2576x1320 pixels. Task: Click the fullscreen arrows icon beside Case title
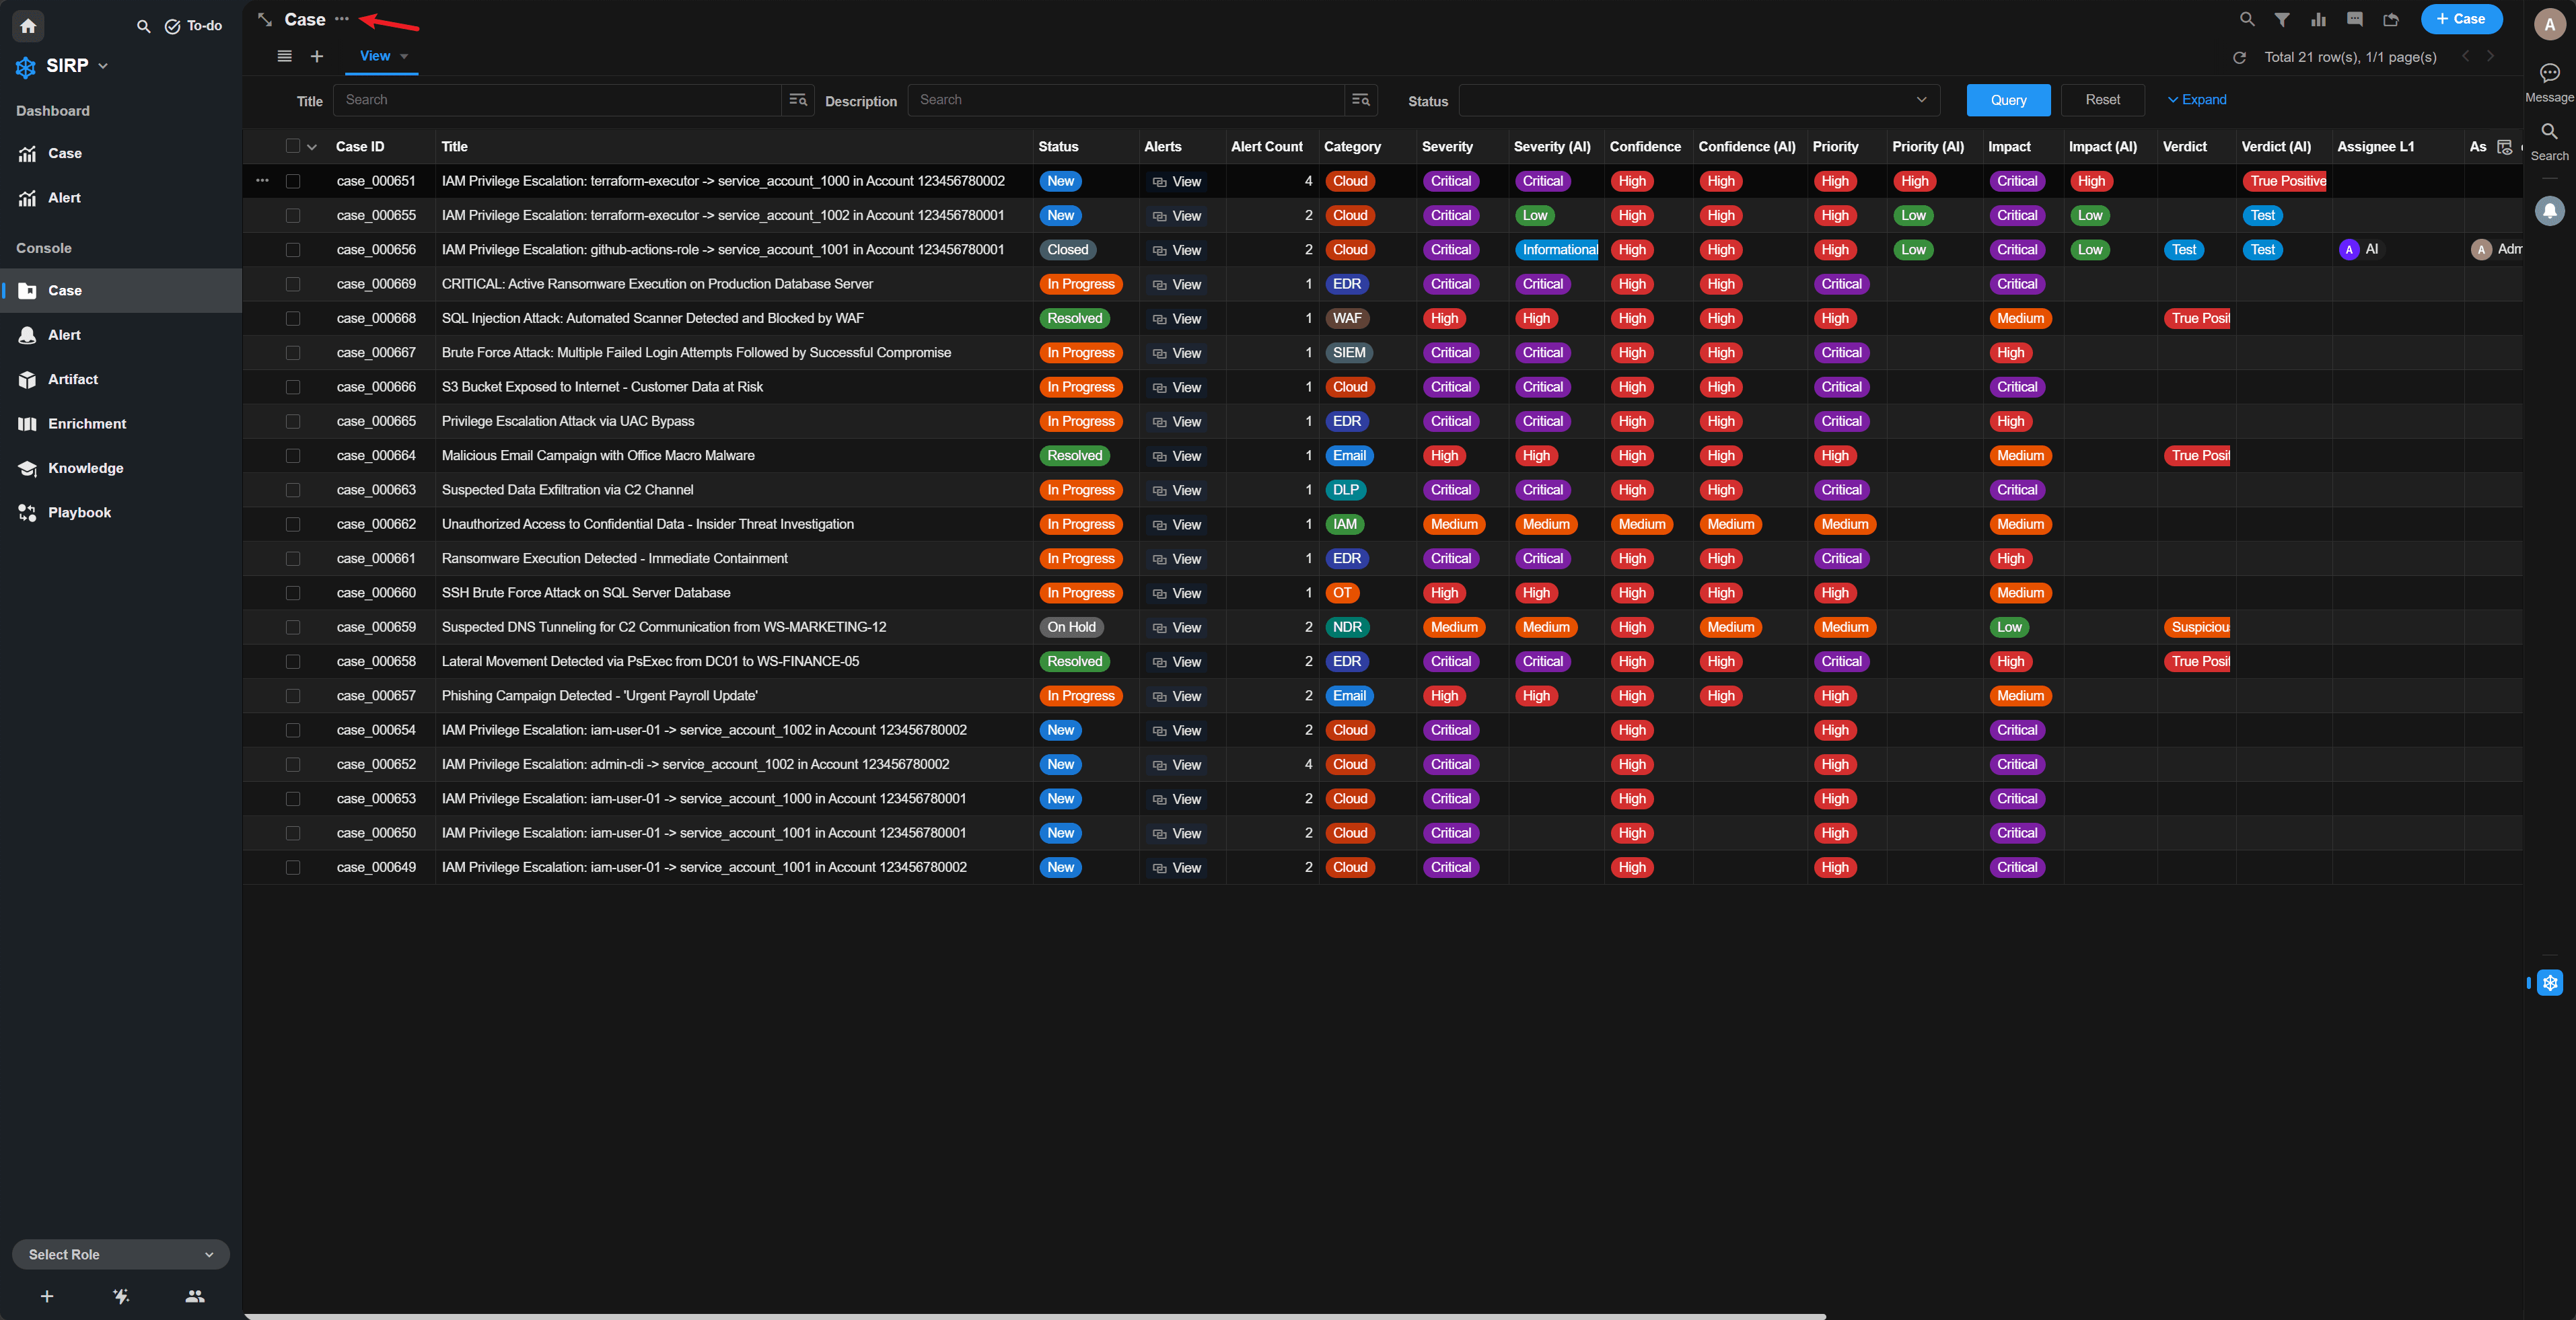pos(265,19)
